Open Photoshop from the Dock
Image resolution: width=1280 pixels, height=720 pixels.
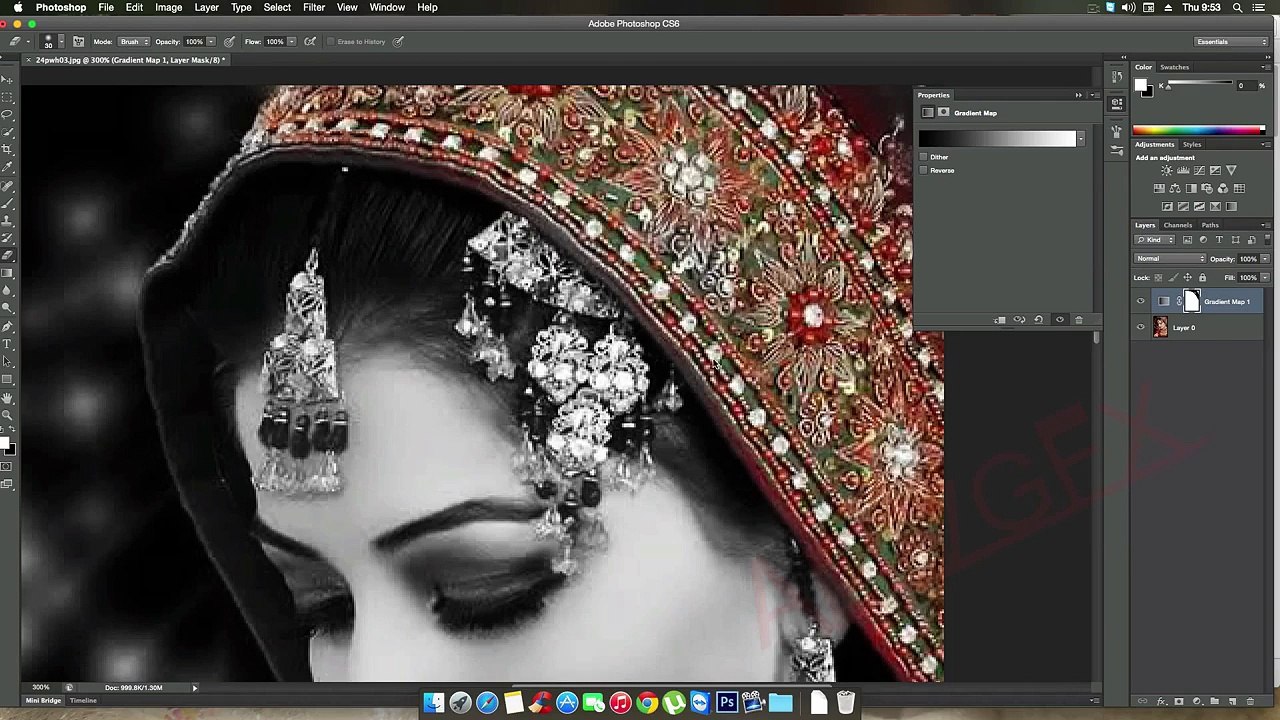point(726,703)
